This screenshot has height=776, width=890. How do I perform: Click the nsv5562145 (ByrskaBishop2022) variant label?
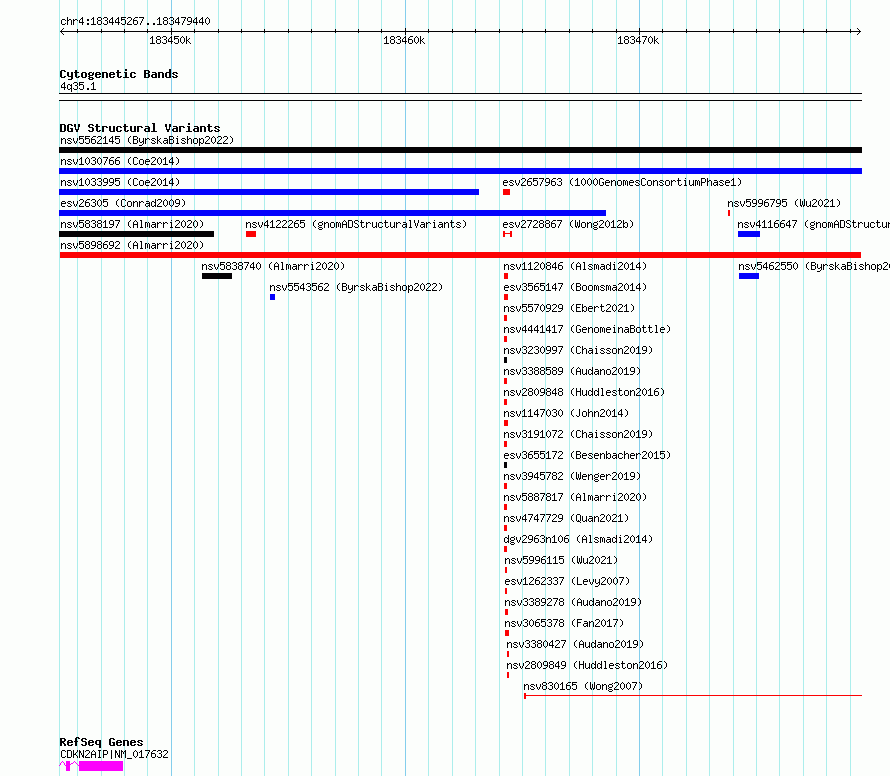147,140
